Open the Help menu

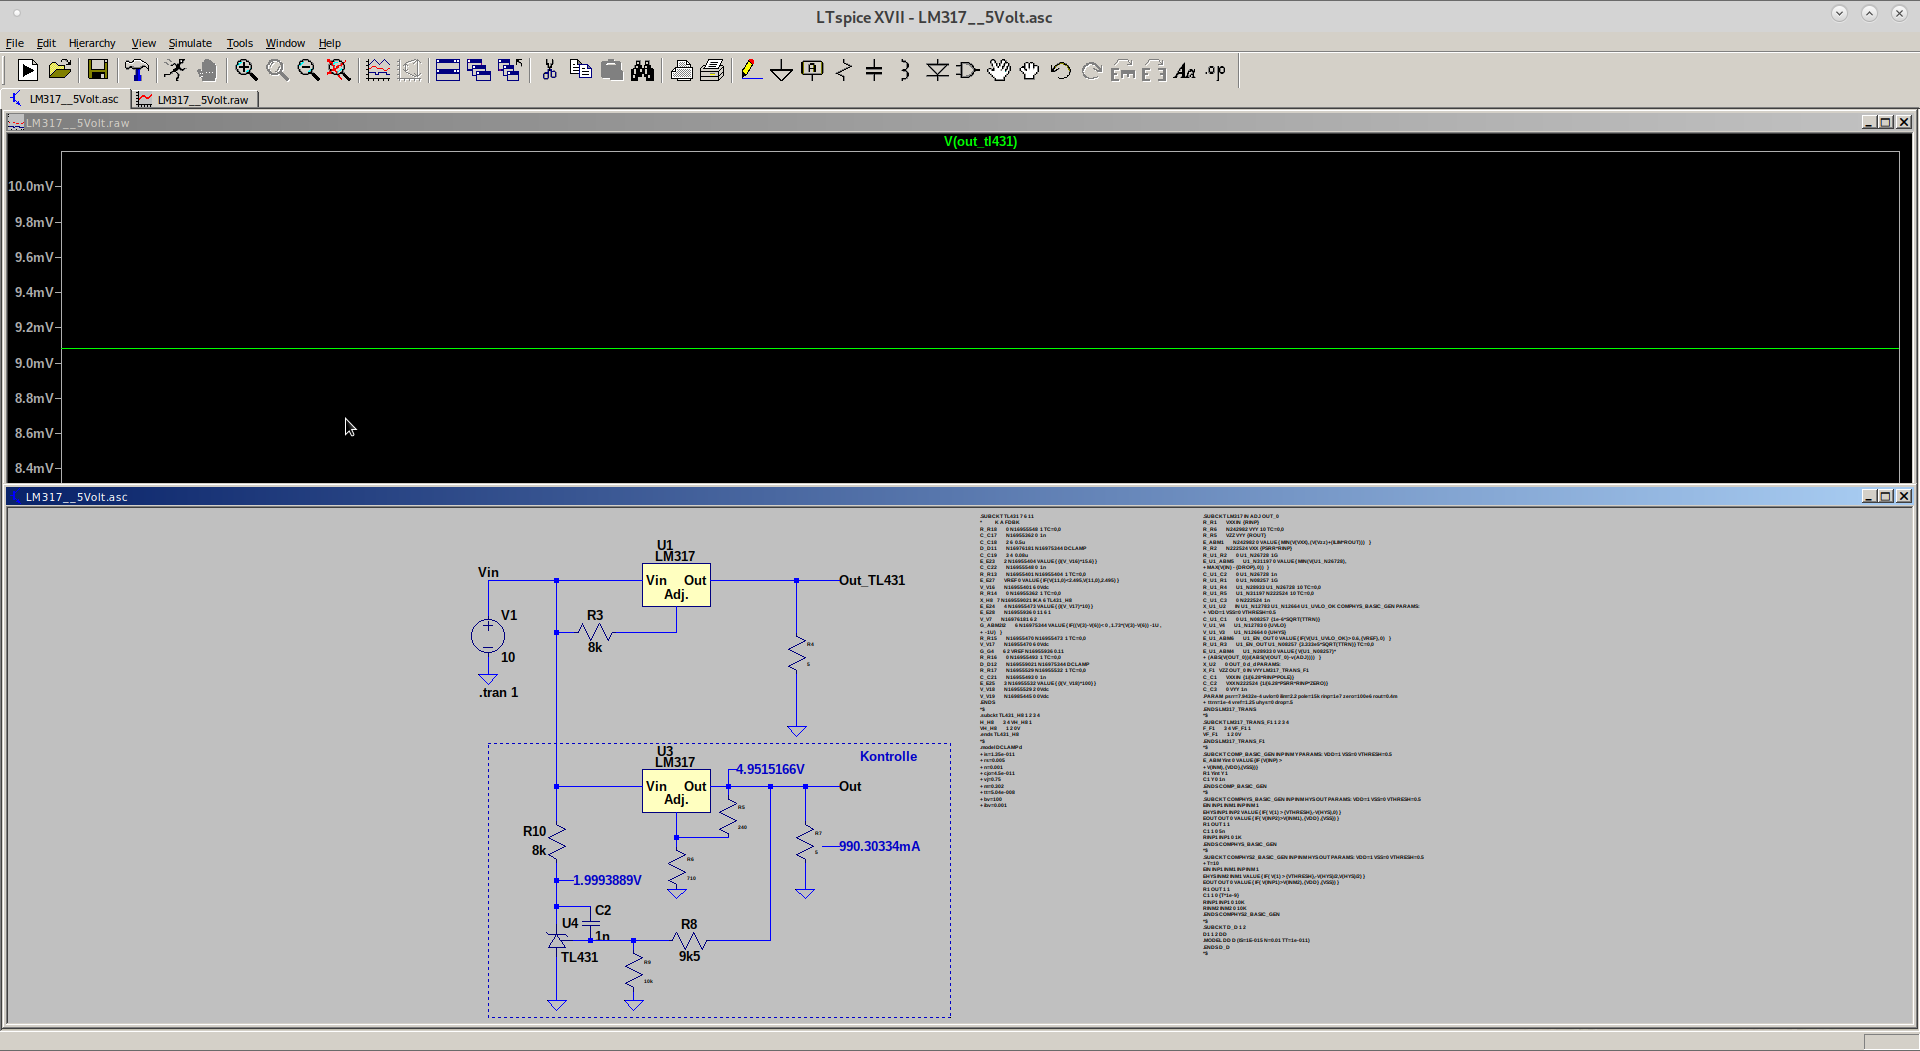330,43
